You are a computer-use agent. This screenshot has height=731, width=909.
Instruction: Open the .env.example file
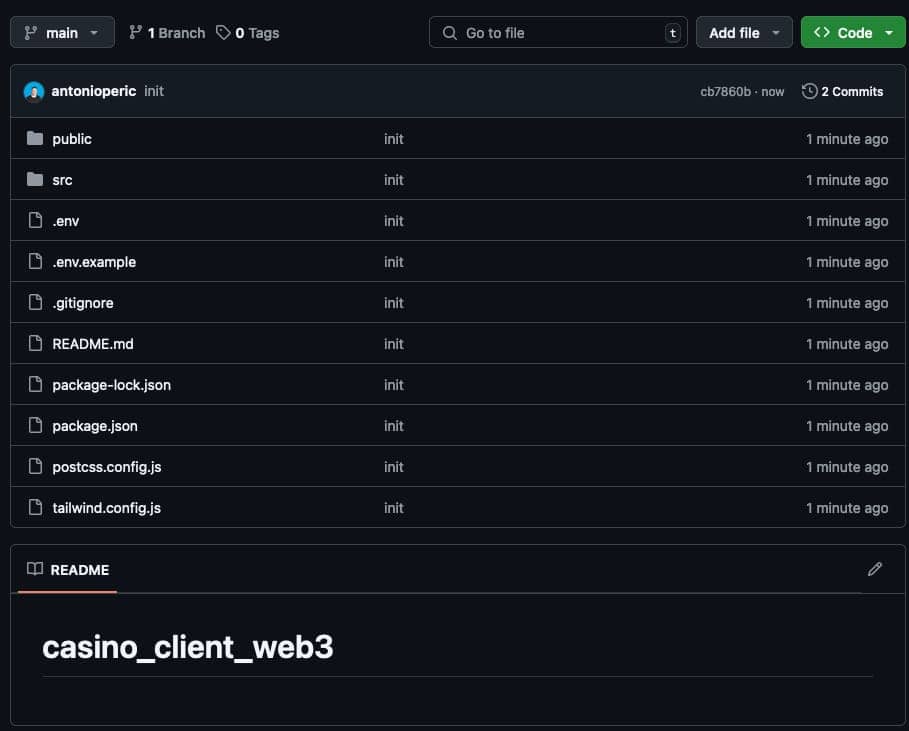(94, 262)
